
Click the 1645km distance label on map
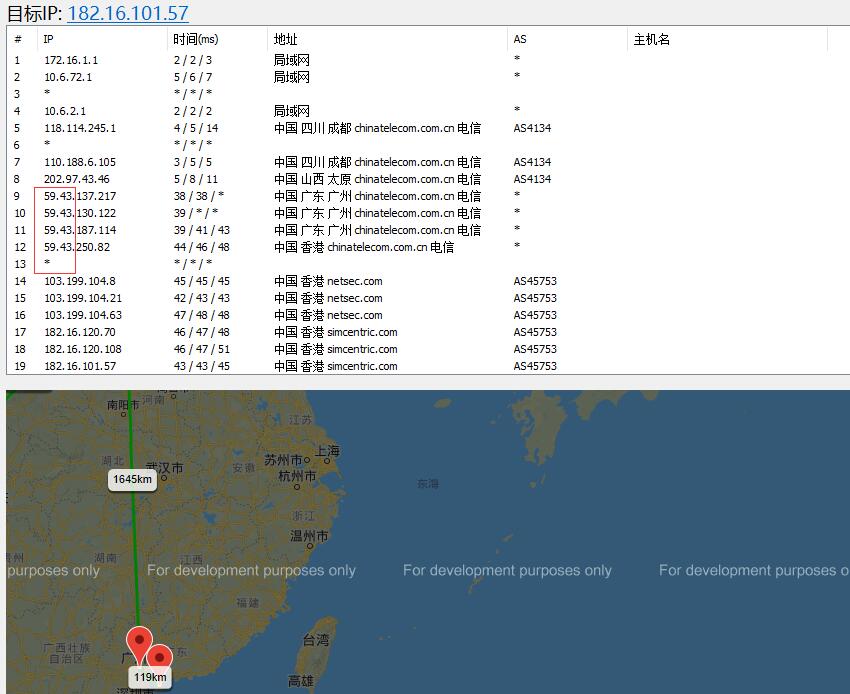pyautogui.click(x=132, y=480)
